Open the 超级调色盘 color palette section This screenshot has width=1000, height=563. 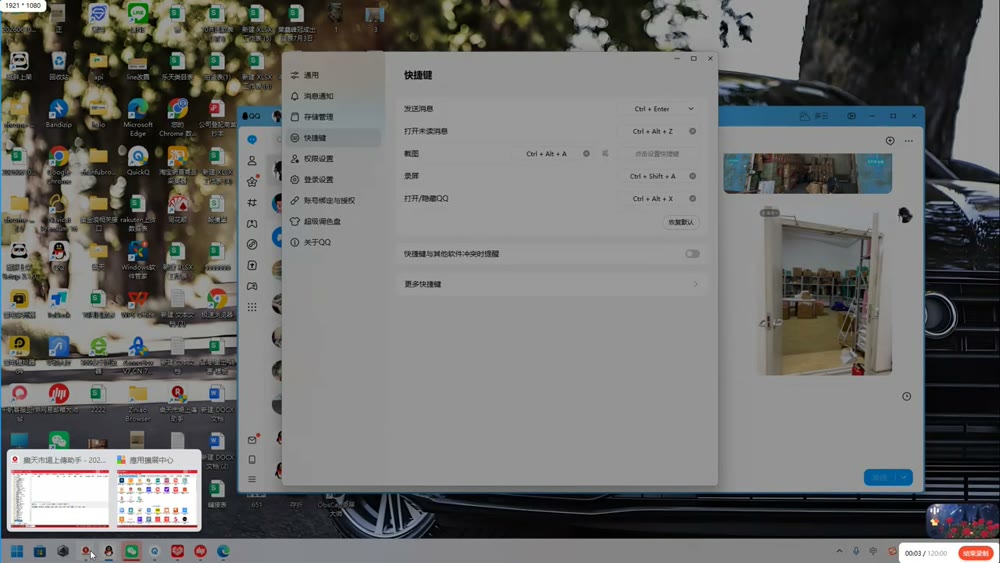click(333, 221)
